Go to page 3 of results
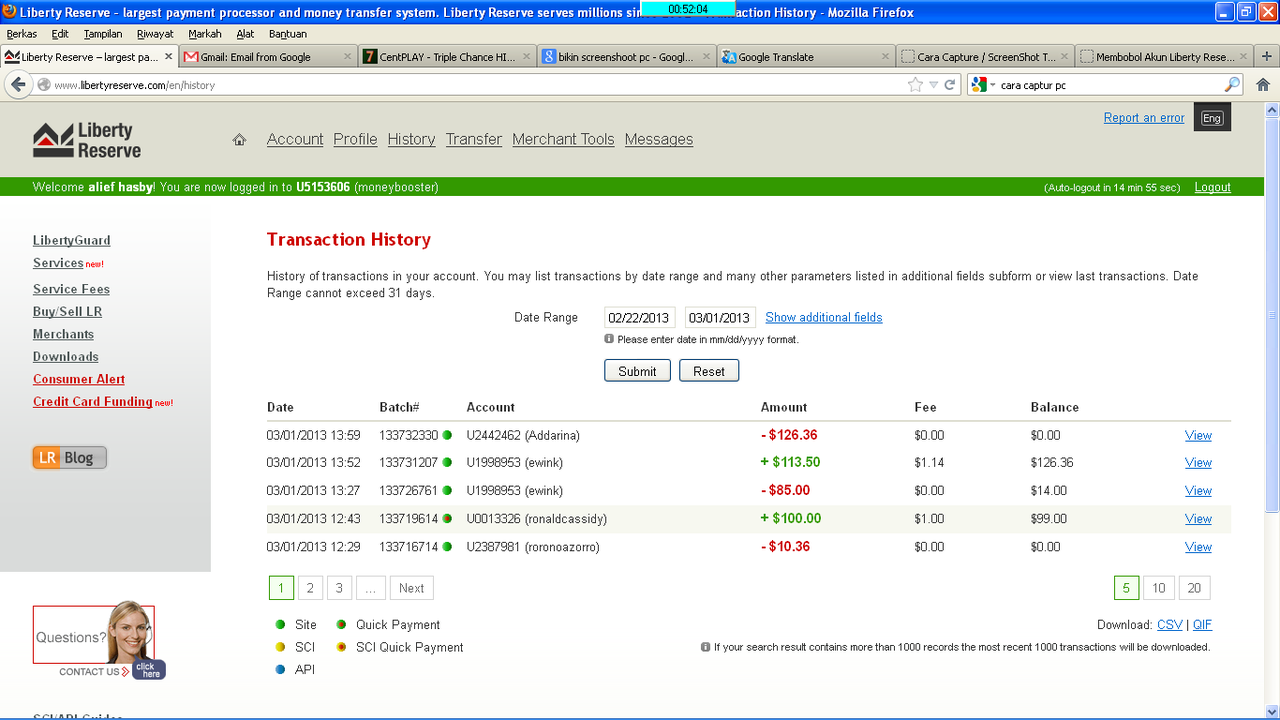Viewport: 1280px width, 720px height. 339,588
